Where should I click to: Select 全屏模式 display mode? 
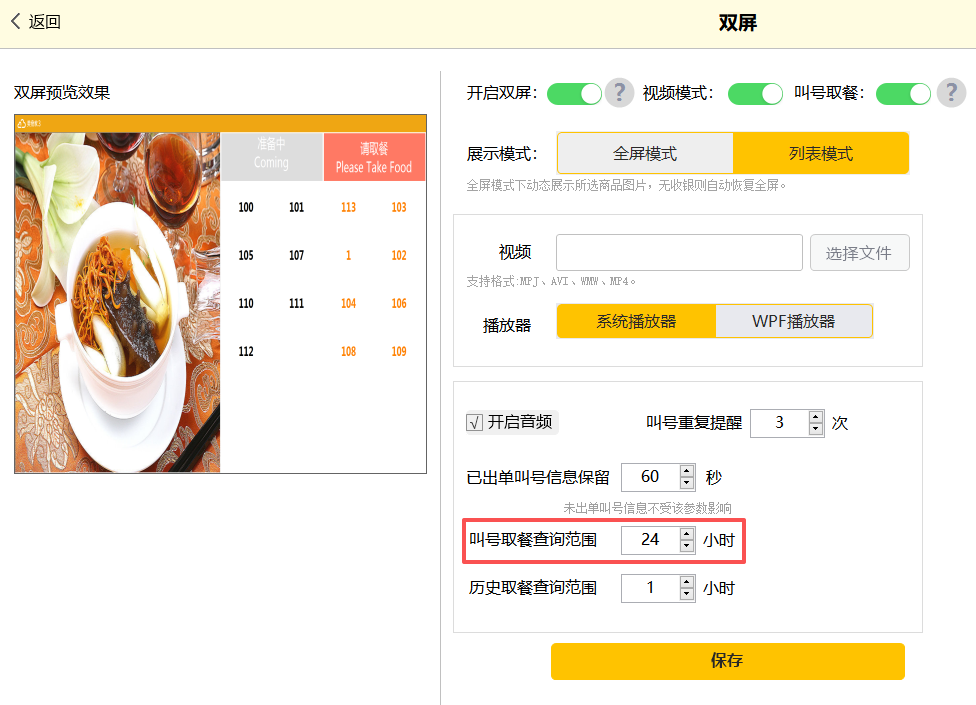click(645, 154)
